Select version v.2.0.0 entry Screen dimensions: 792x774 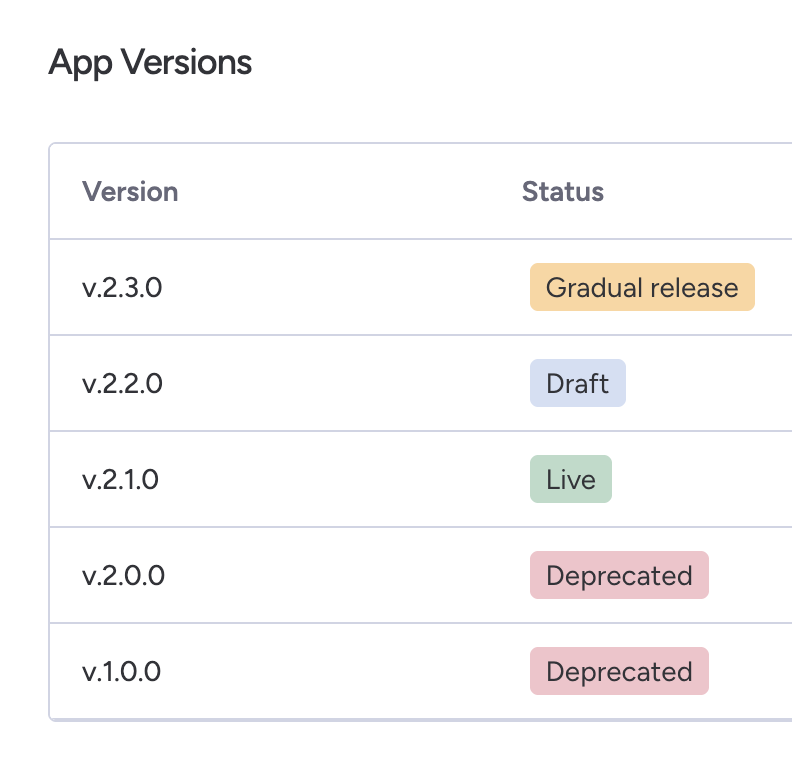tap(123, 575)
